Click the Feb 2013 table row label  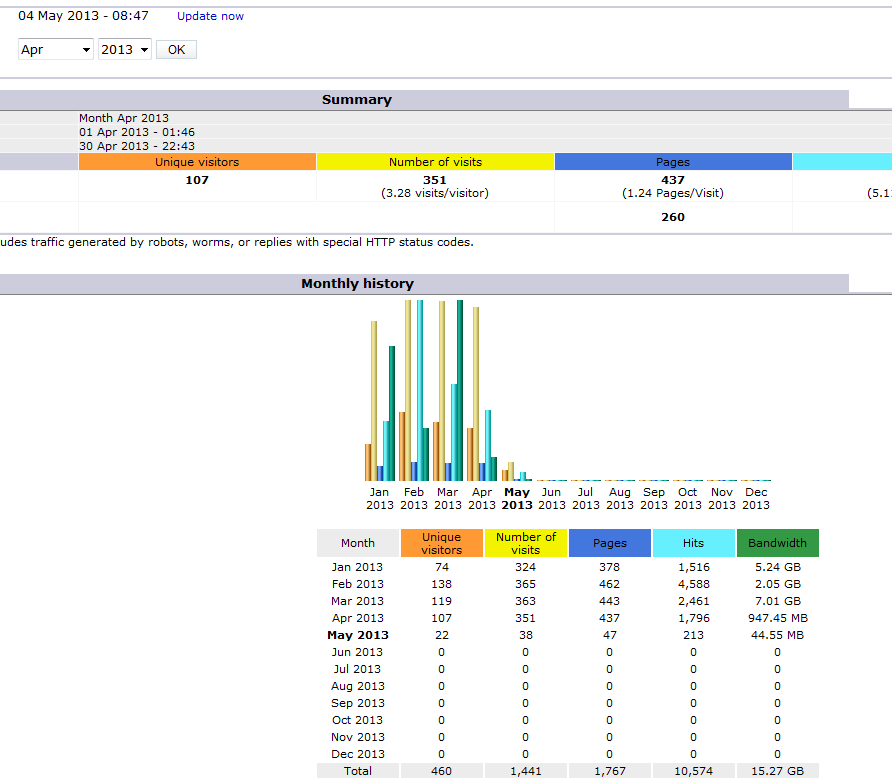(357, 584)
